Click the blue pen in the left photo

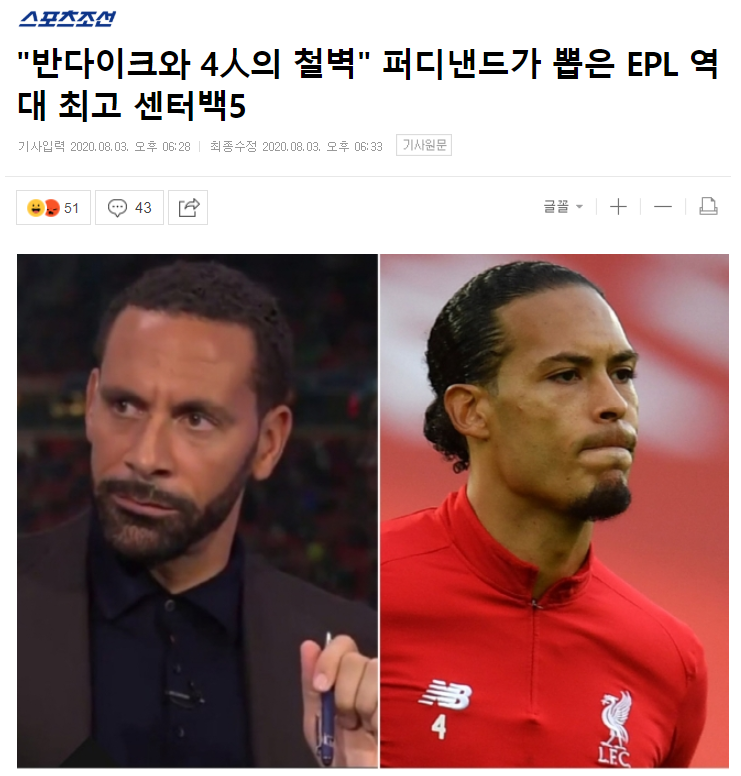click(x=325, y=700)
